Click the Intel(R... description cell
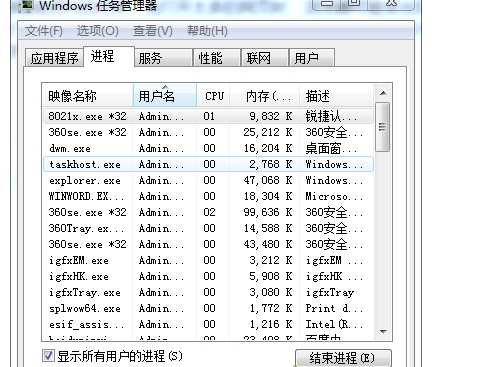481x367 pixels. click(x=334, y=324)
